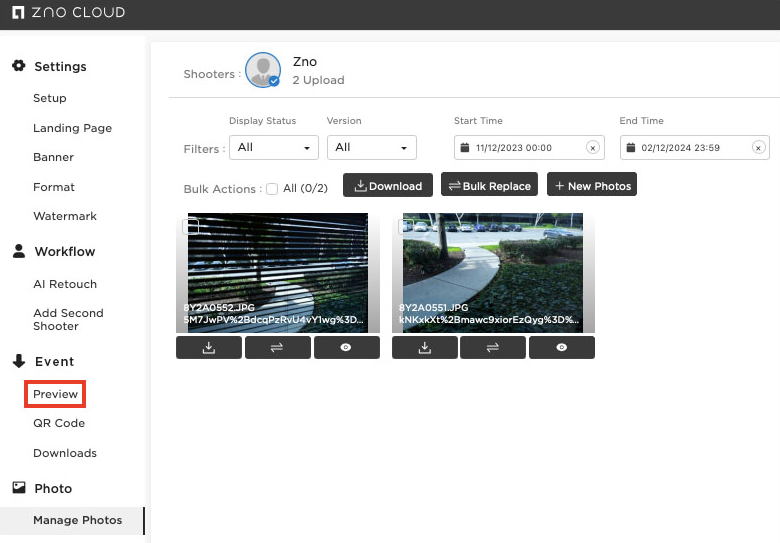780x543 pixels.
Task: Clear the End Time value with x icon
Action: pyautogui.click(x=758, y=148)
